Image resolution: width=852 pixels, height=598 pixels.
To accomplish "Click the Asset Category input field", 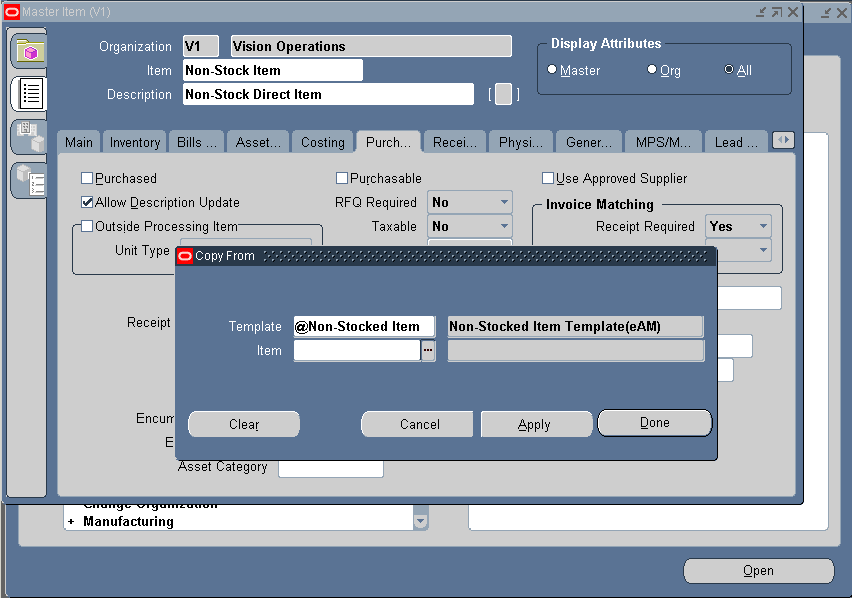I will [x=331, y=468].
